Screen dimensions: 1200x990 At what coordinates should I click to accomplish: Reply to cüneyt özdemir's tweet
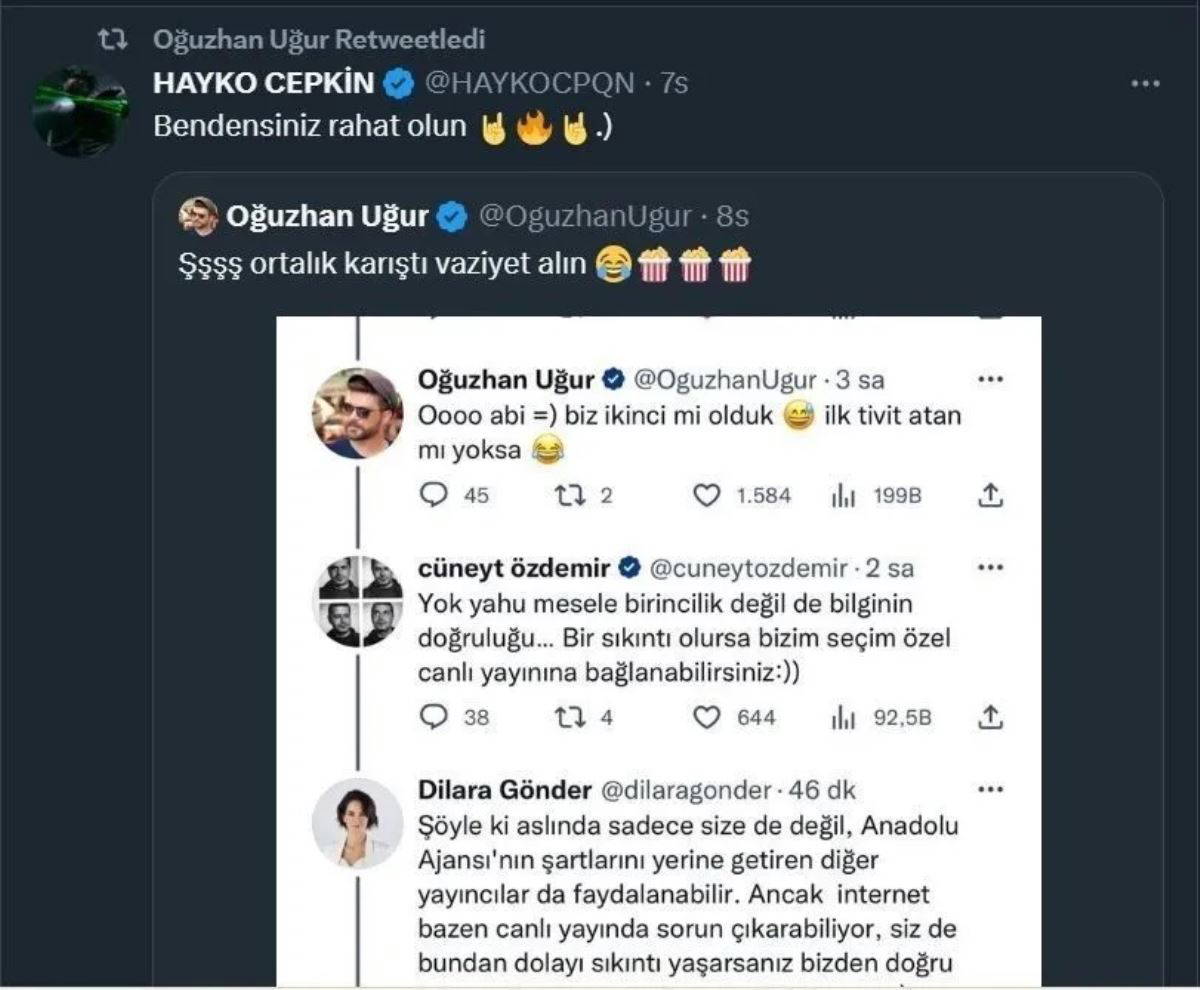[433, 716]
